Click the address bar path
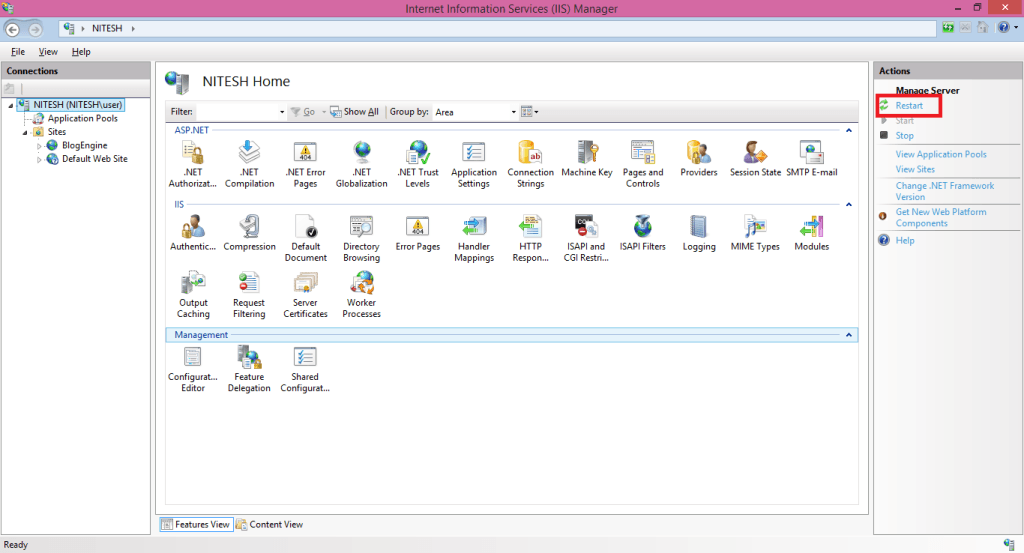The image size is (1024, 553). [498, 29]
